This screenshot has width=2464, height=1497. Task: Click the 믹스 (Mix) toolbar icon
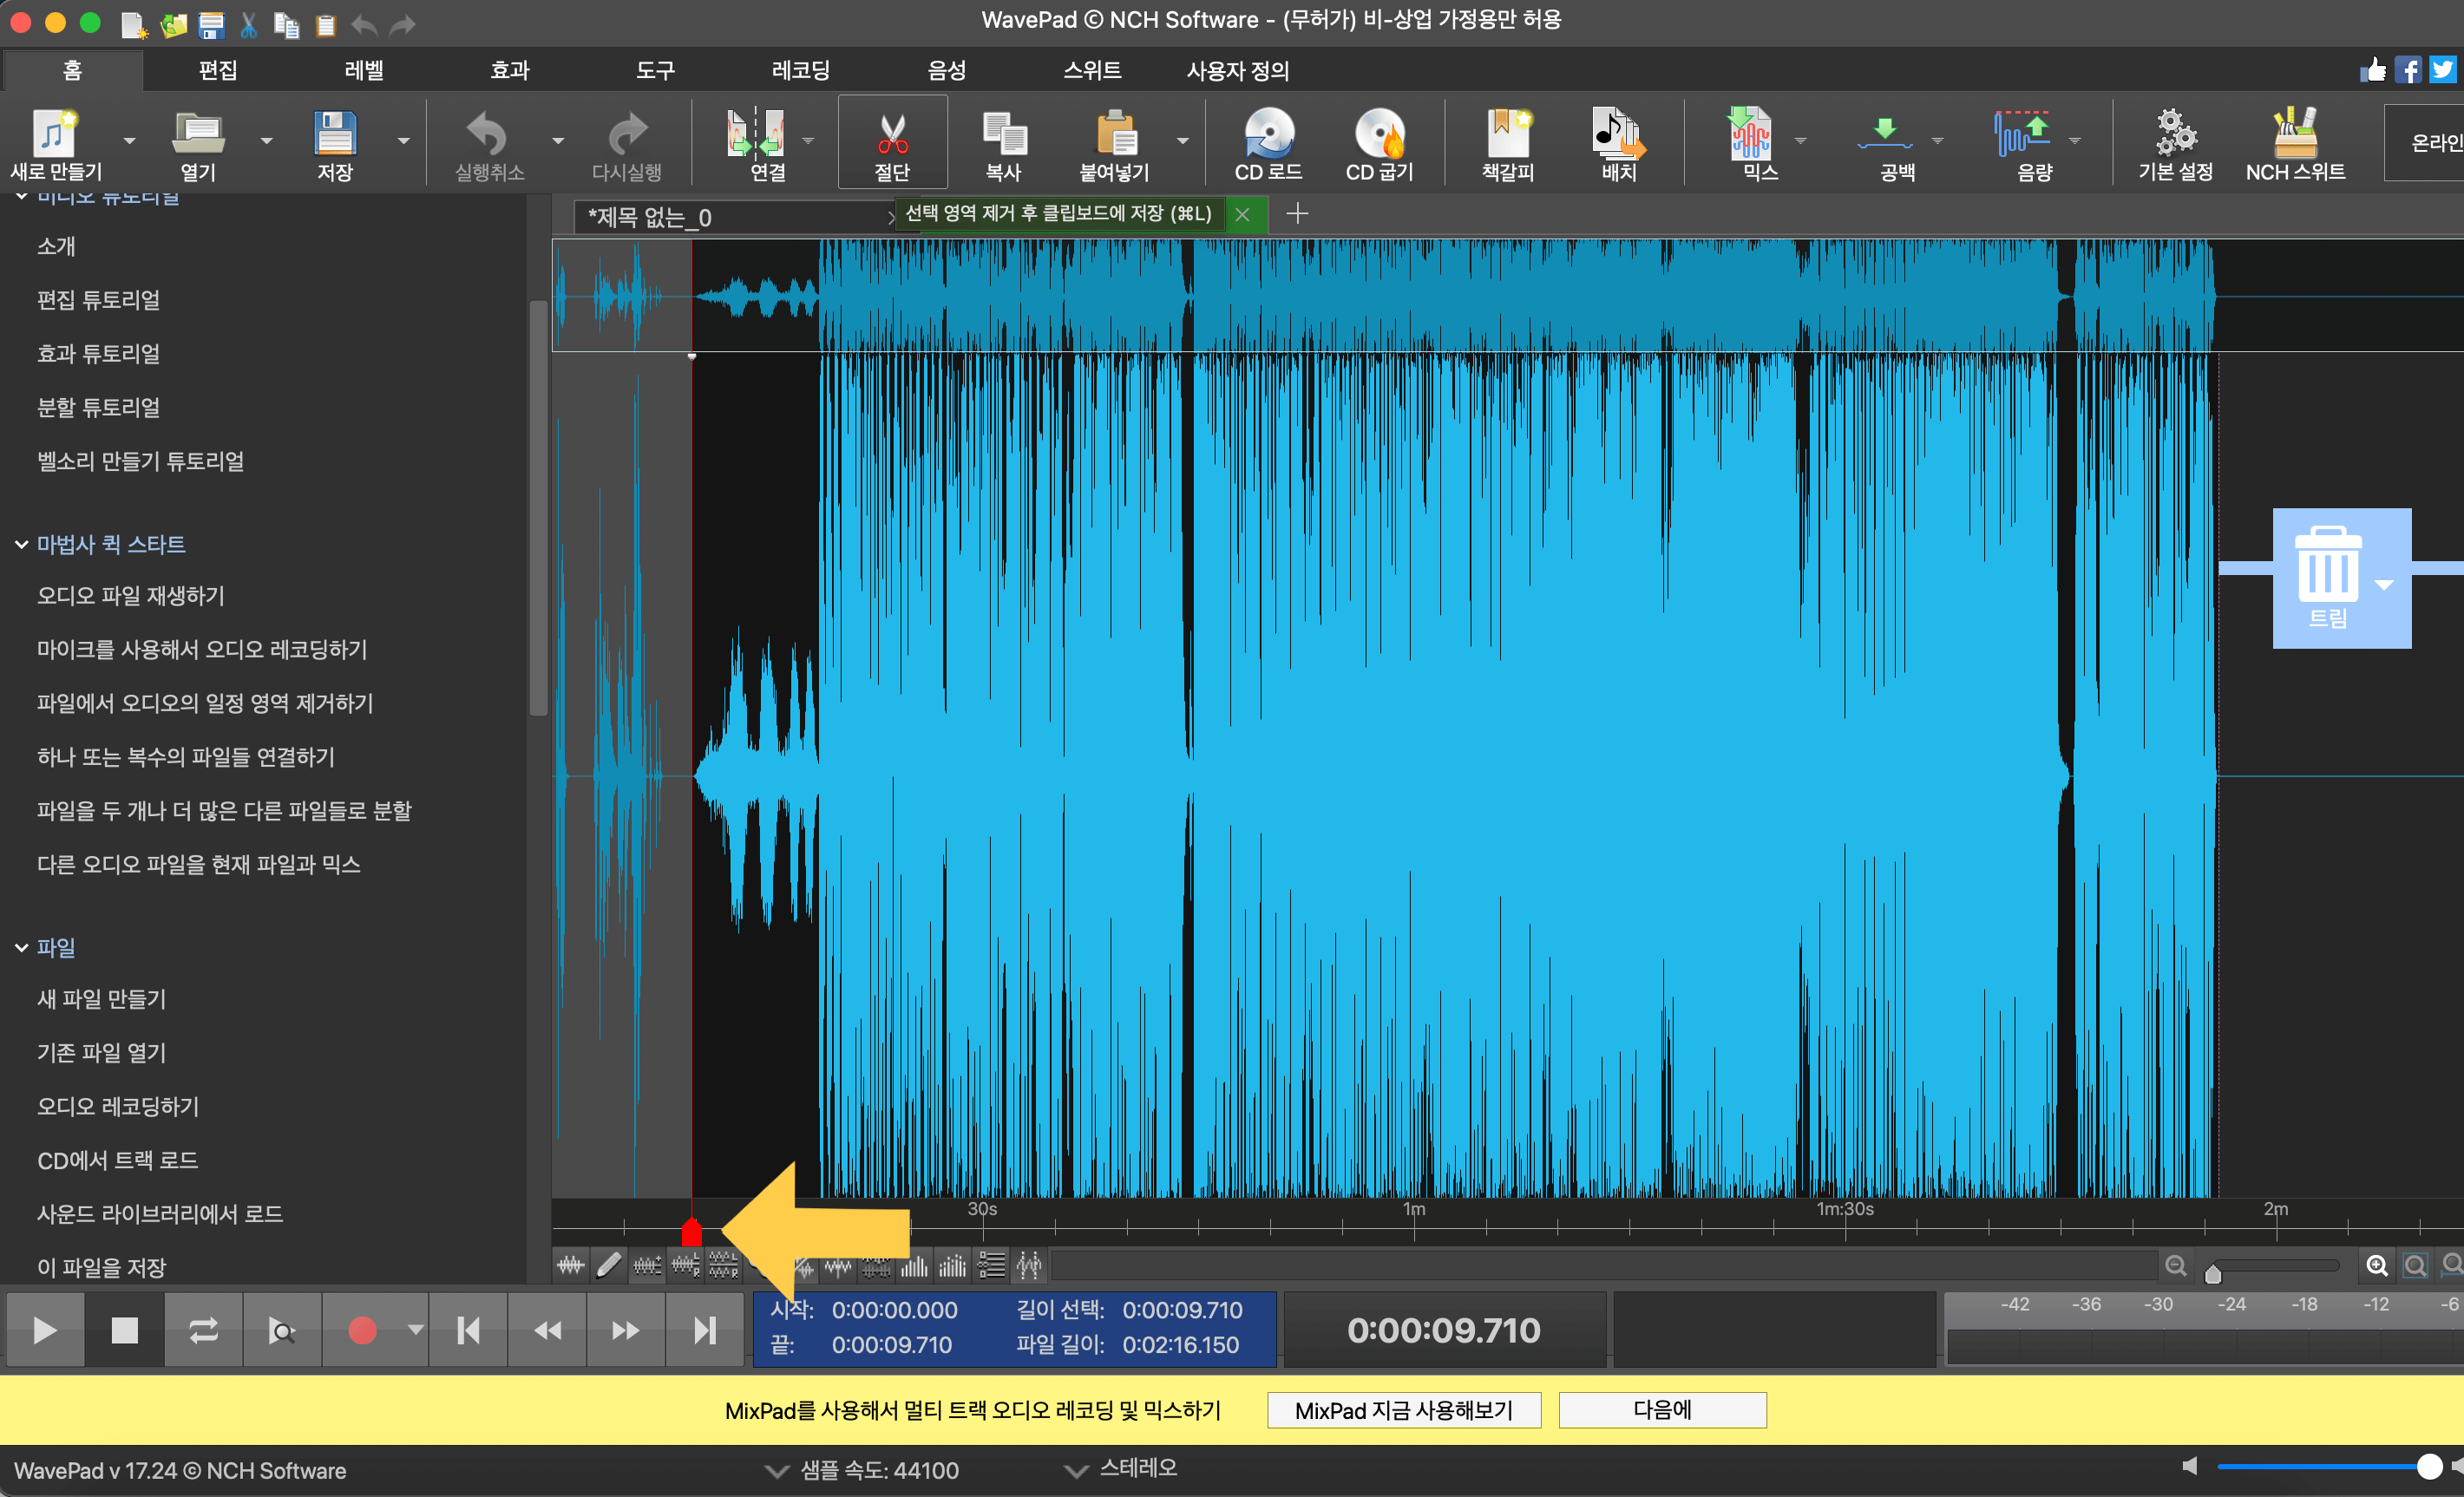tap(1750, 135)
